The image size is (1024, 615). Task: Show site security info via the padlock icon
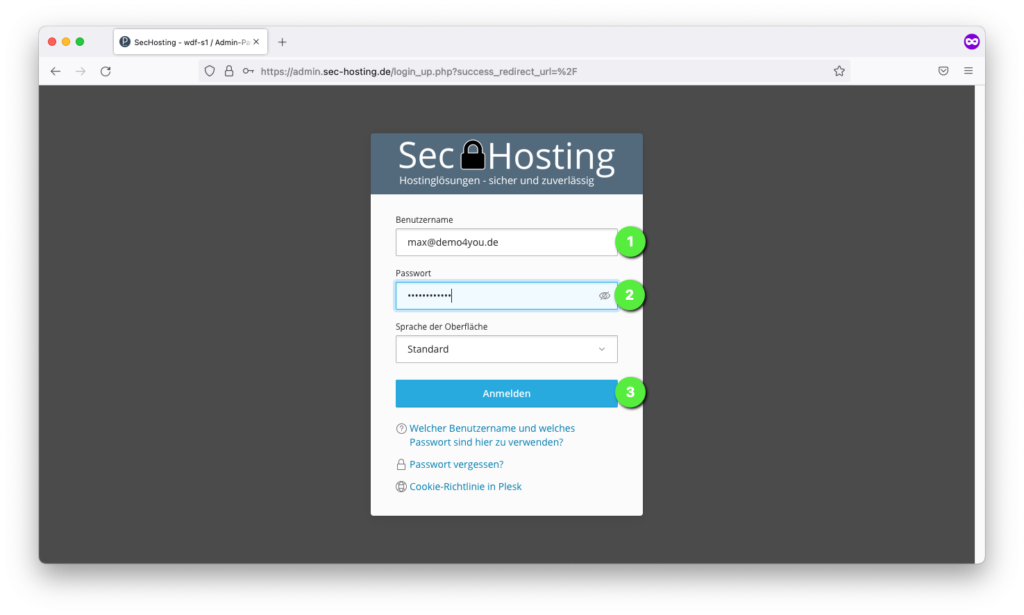229,71
